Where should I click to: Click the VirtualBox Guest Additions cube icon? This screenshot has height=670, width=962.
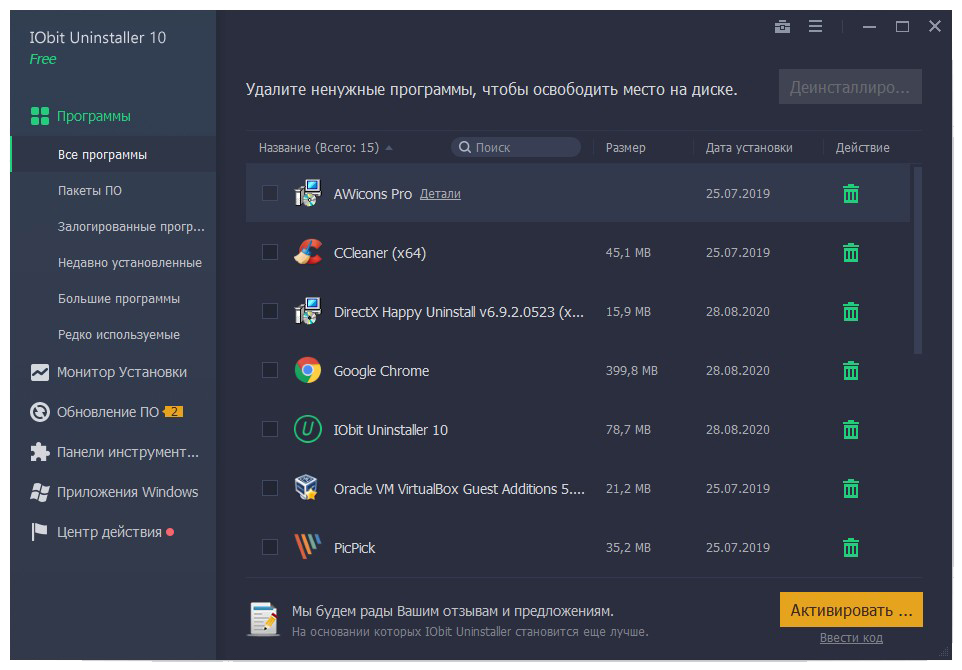[307, 488]
